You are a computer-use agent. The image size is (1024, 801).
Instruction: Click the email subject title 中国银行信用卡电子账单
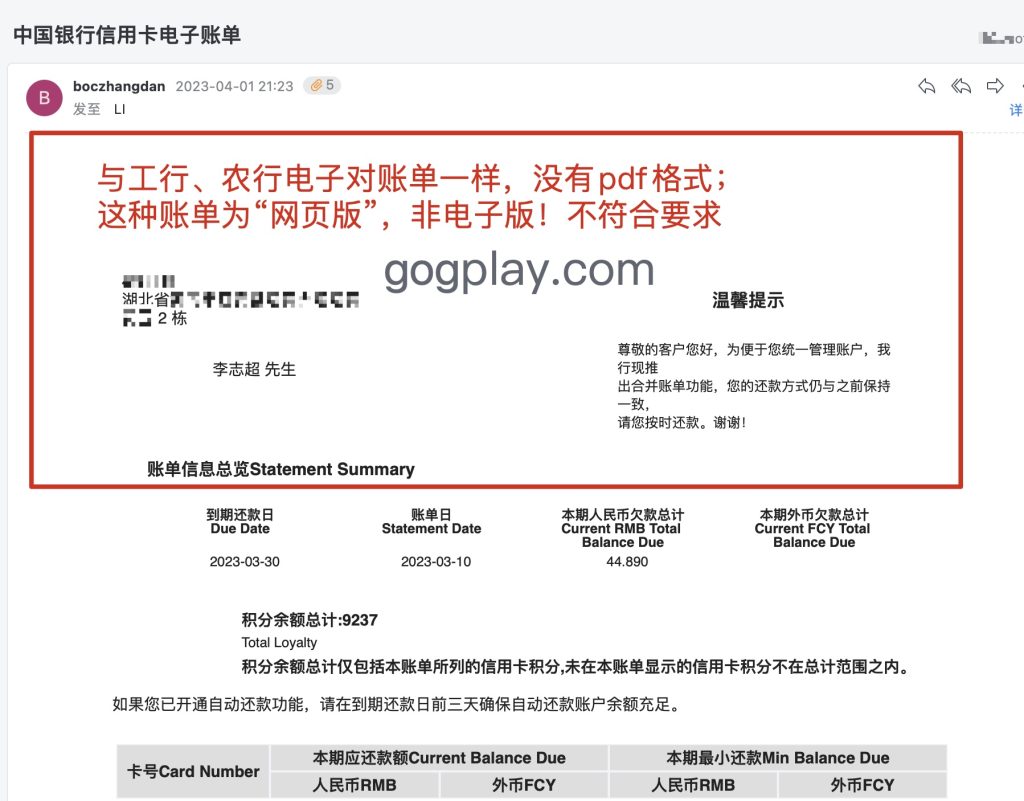(127, 34)
